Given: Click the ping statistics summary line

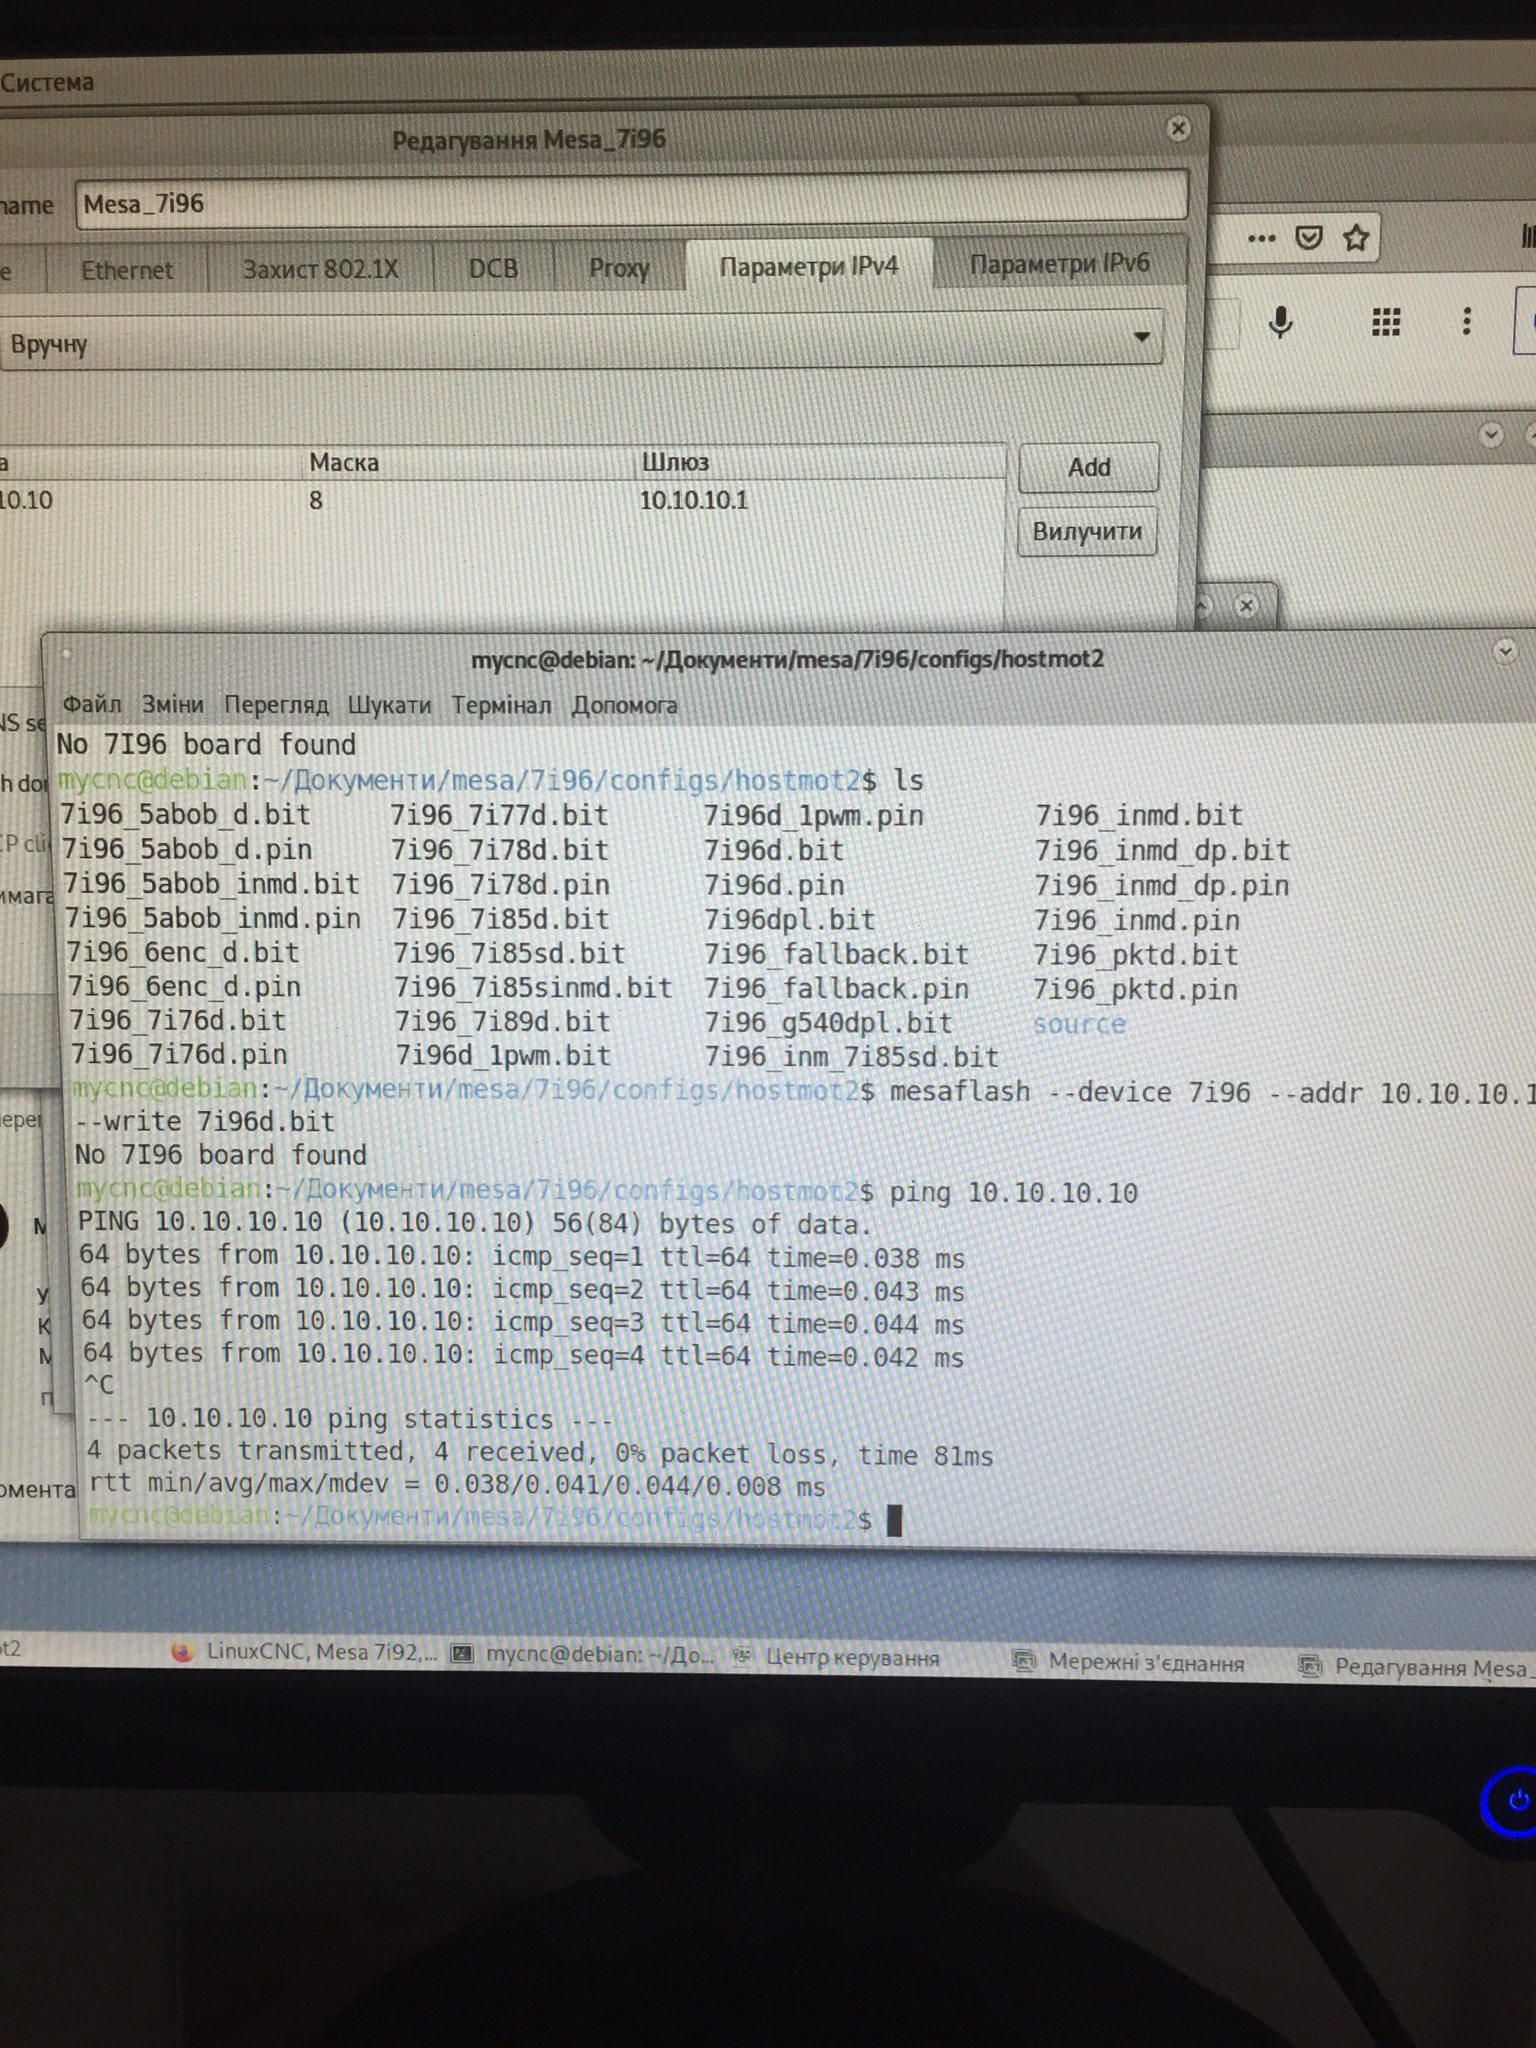Looking at the screenshot, I should (x=539, y=1454).
